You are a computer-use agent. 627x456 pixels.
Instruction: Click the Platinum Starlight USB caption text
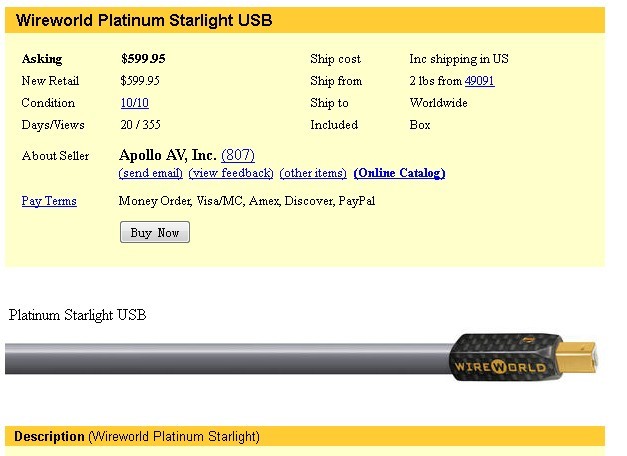click(x=78, y=315)
